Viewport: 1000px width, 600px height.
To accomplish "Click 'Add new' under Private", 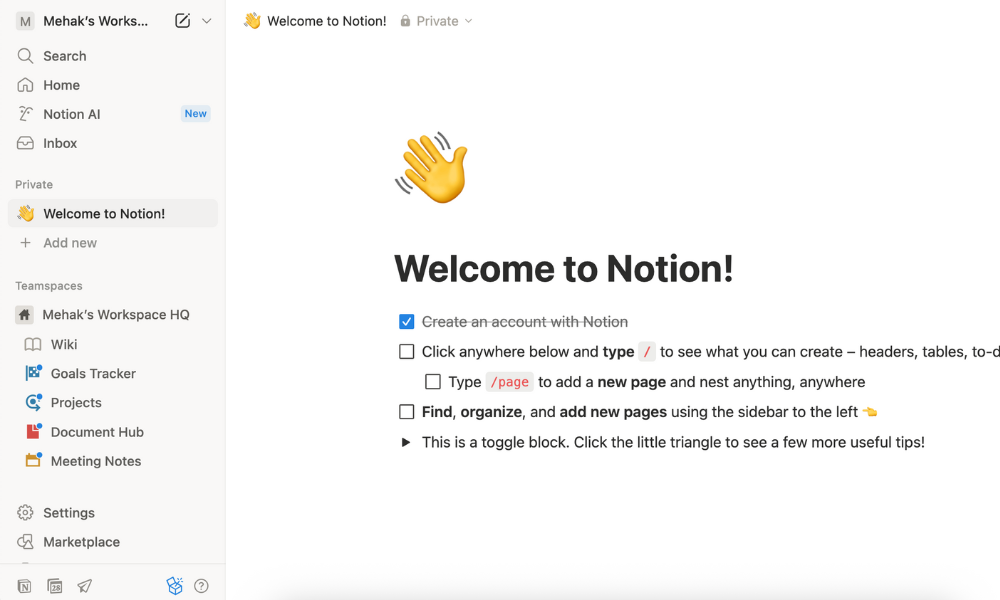I will tap(70, 243).
